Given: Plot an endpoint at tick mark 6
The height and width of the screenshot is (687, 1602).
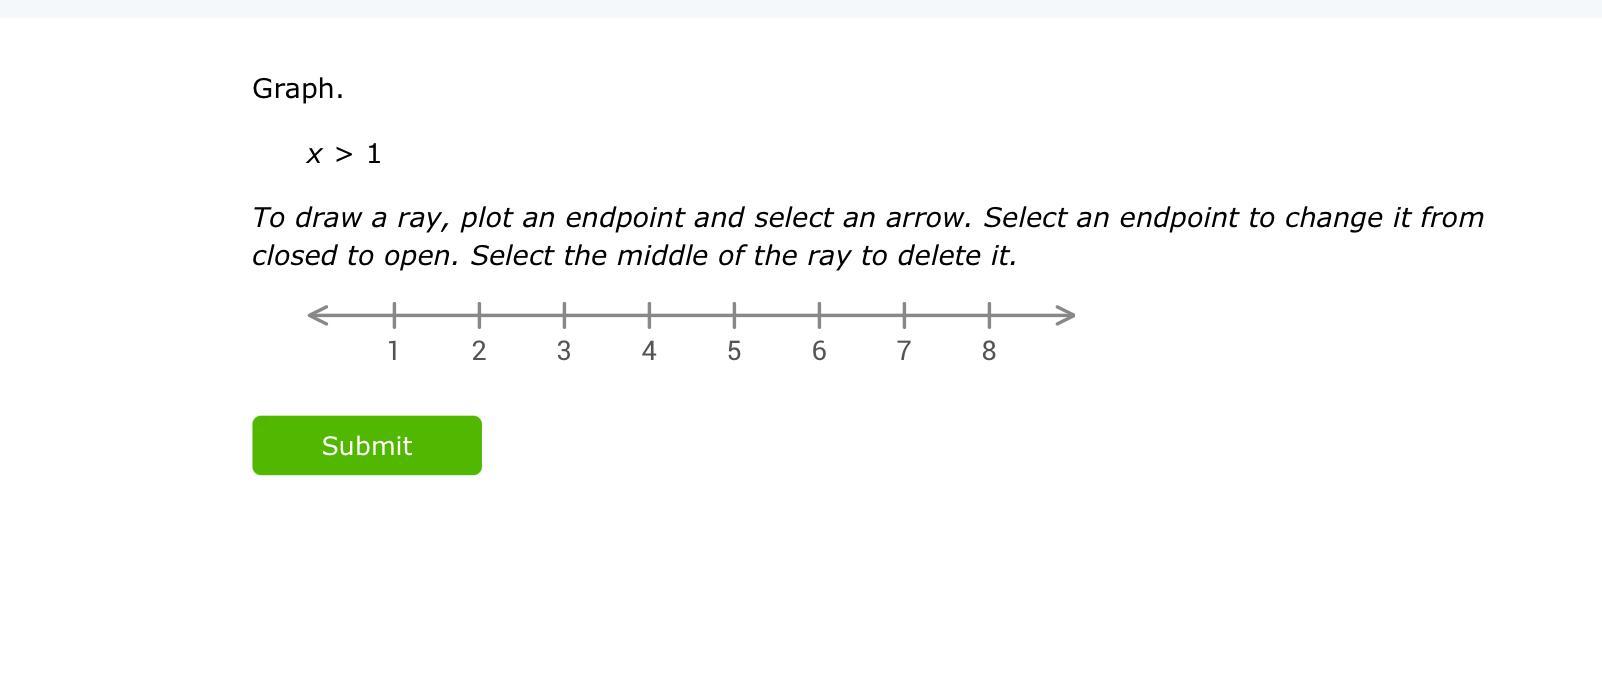Looking at the screenshot, I should point(819,315).
